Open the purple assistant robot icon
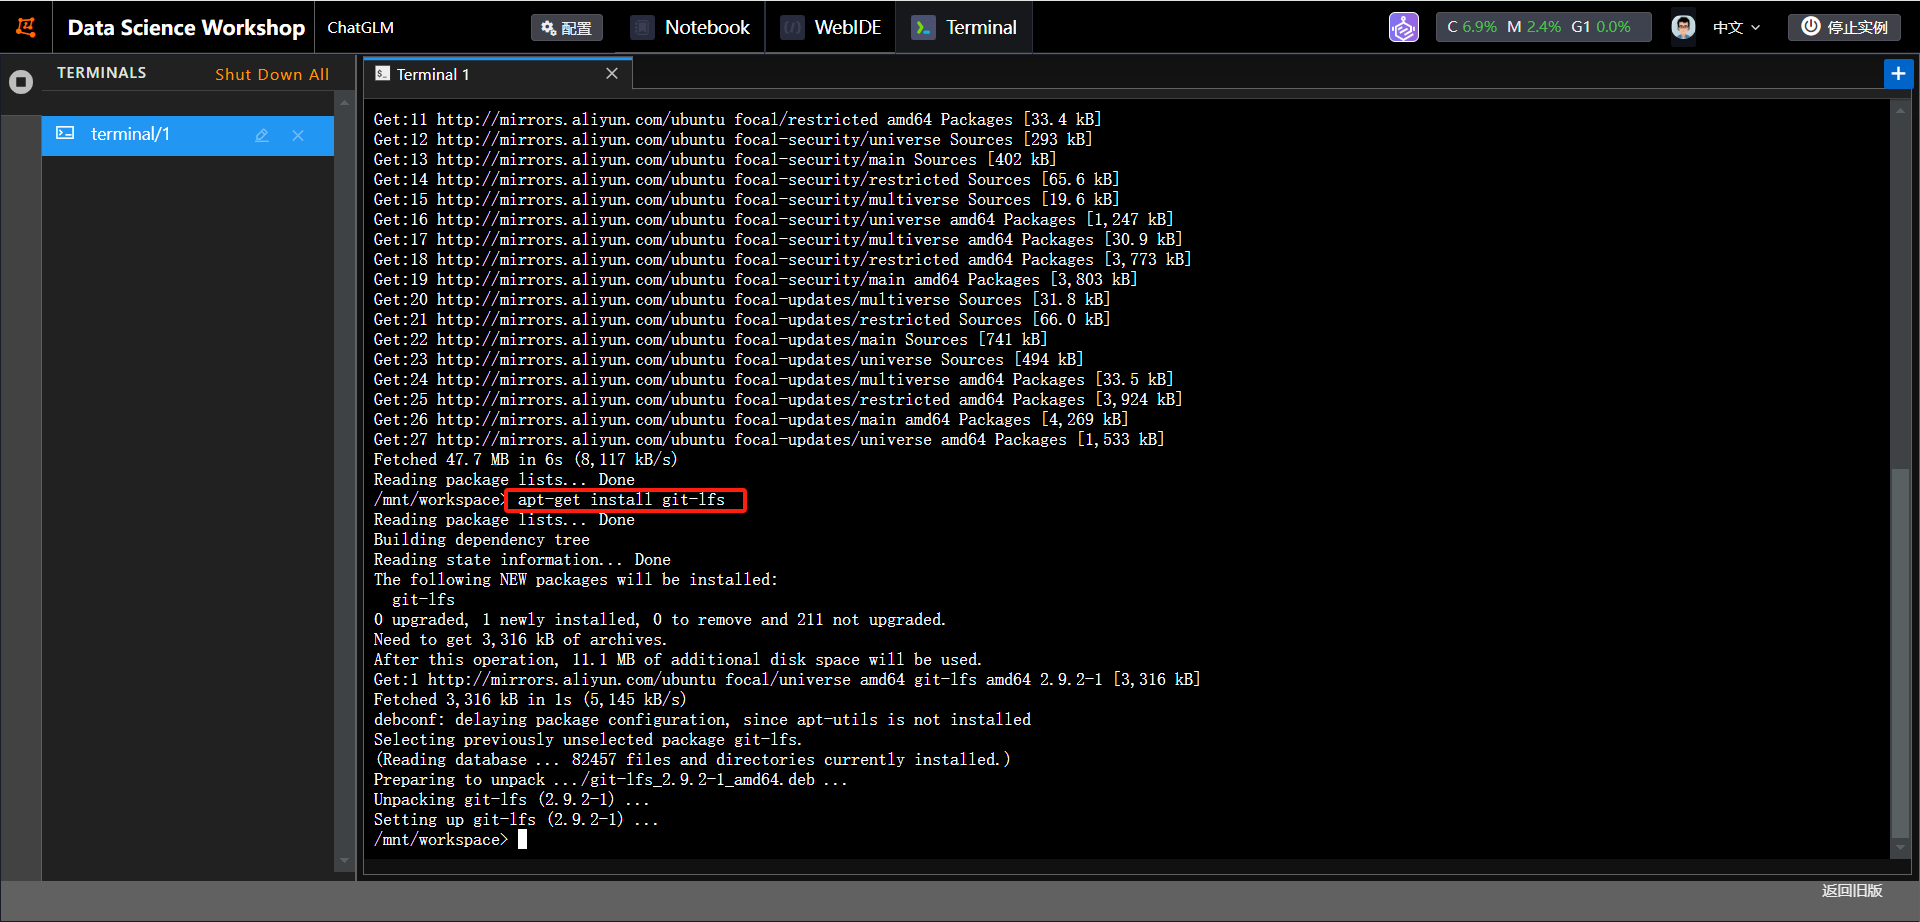Screen dimensions: 1920x922 pyautogui.click(x=1404, y=27)
